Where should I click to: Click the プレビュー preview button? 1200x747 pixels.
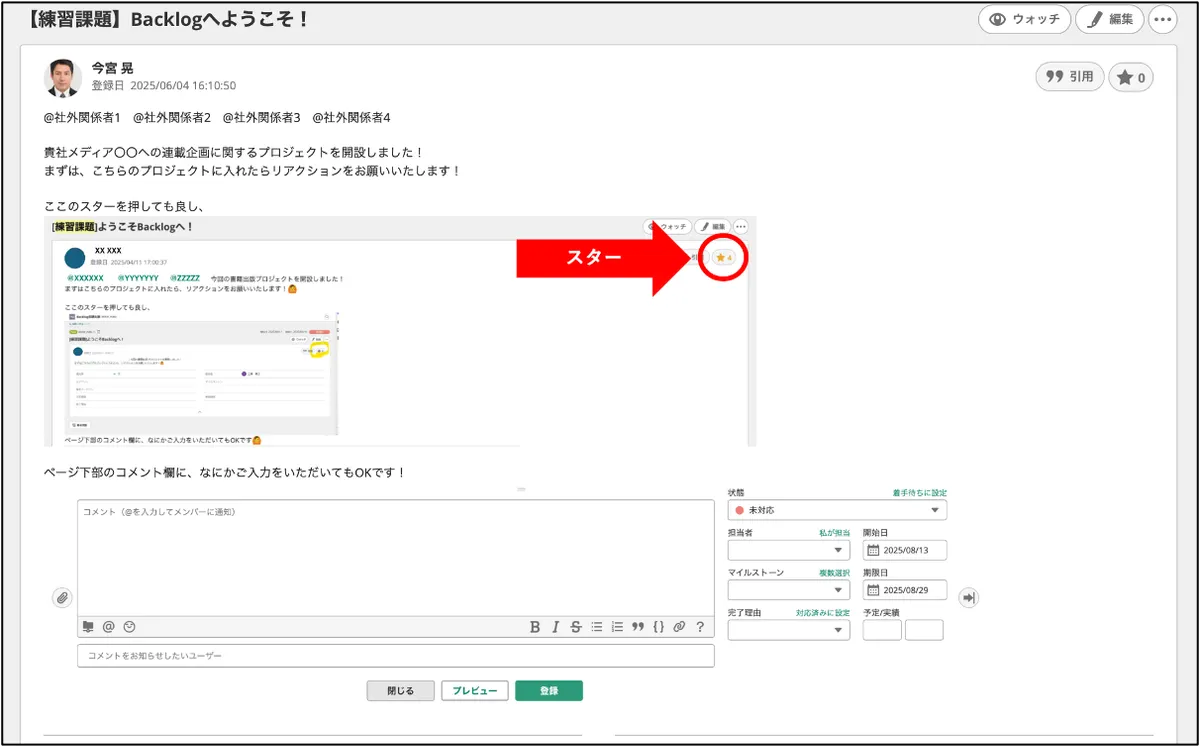point(475,691)
